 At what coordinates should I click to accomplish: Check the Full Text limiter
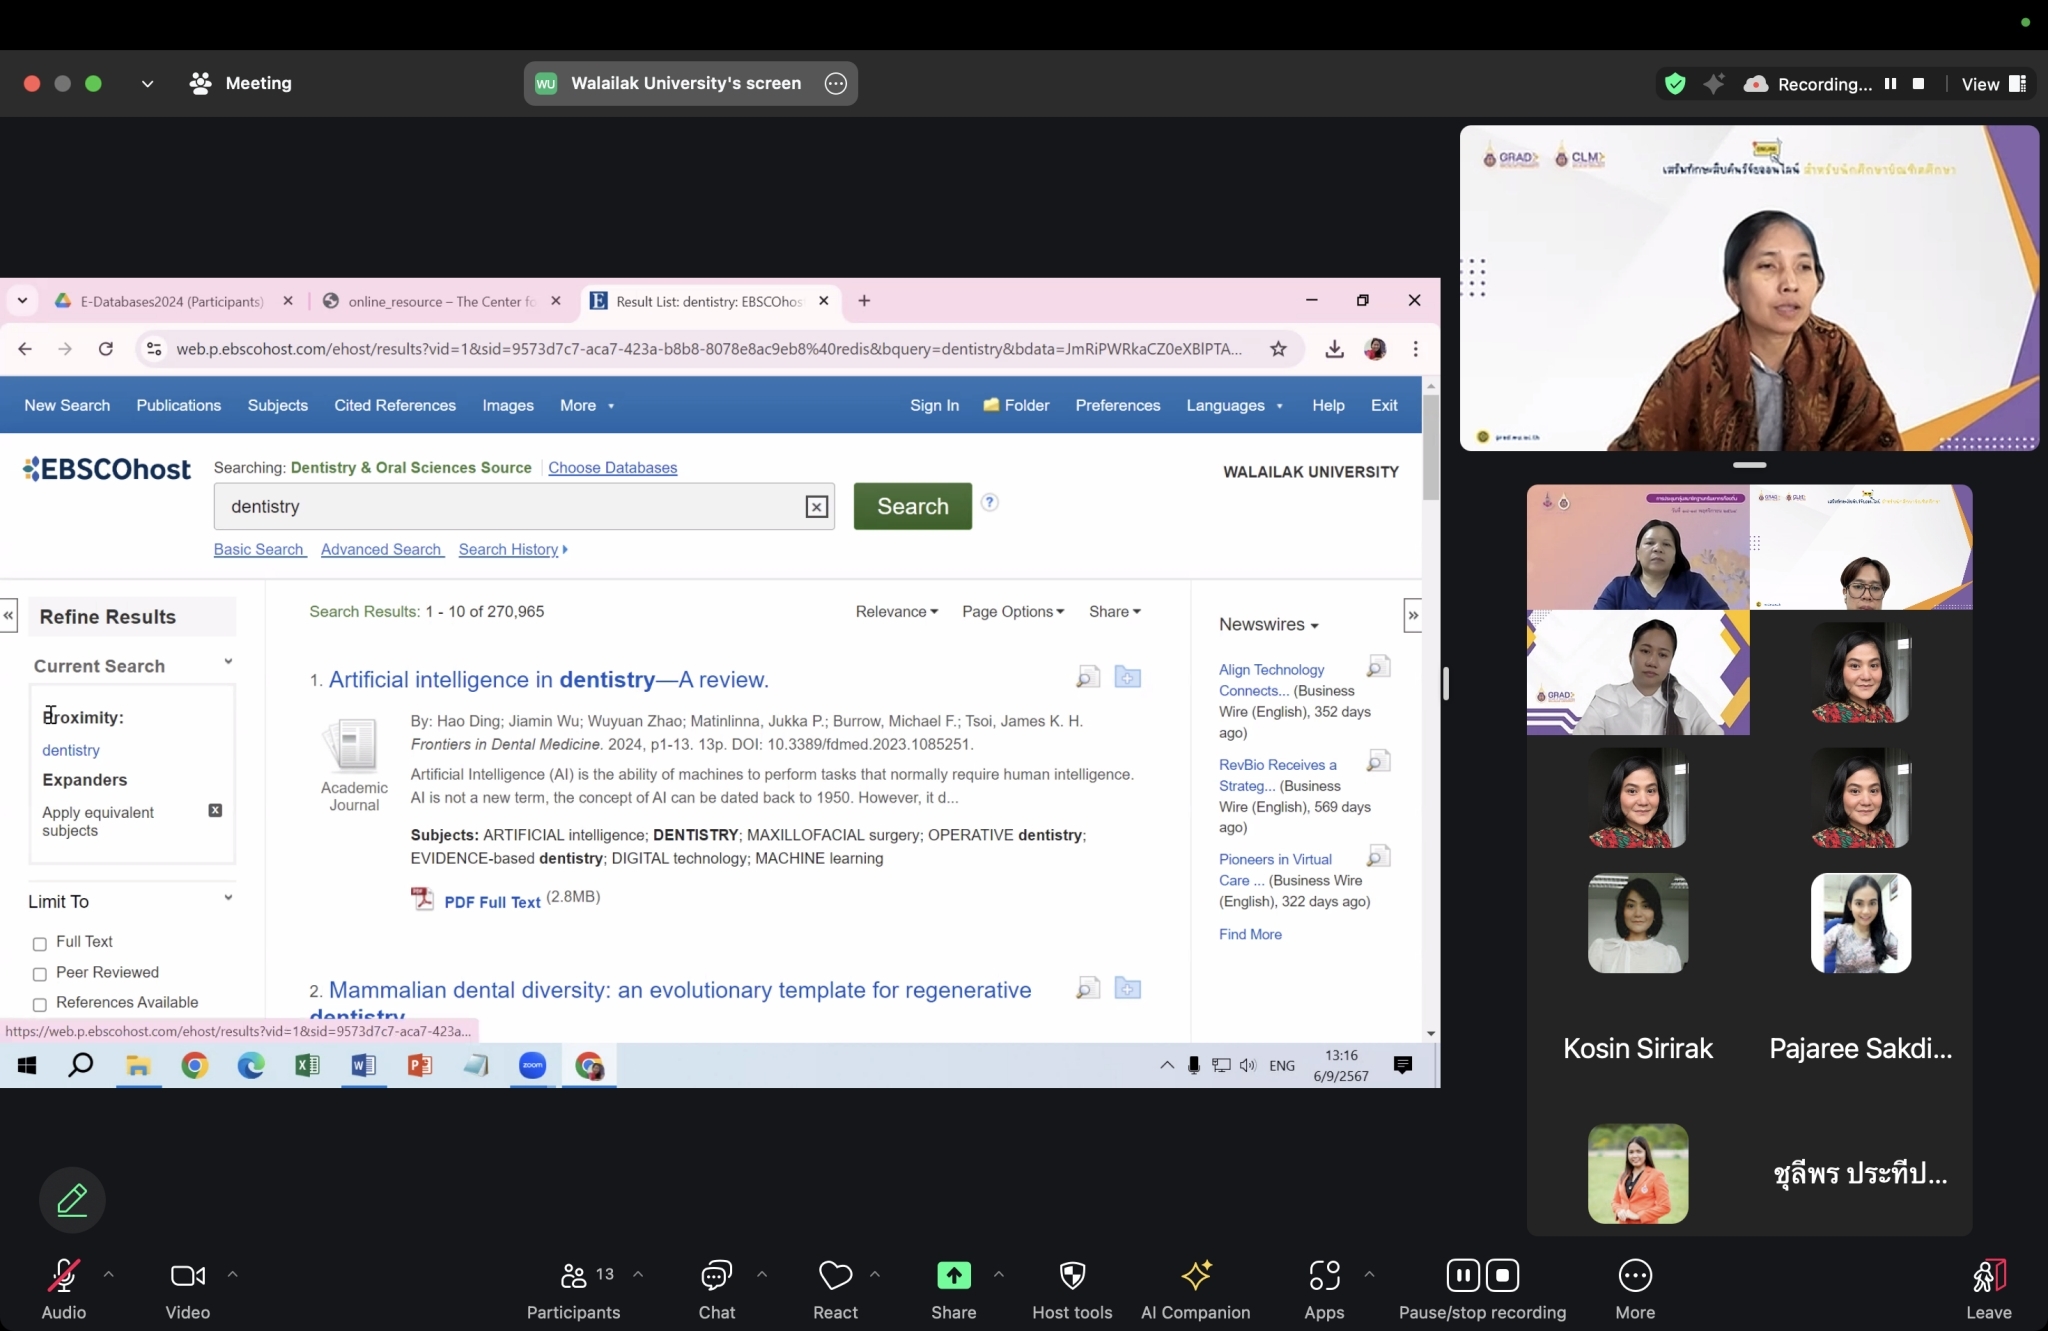40,944
